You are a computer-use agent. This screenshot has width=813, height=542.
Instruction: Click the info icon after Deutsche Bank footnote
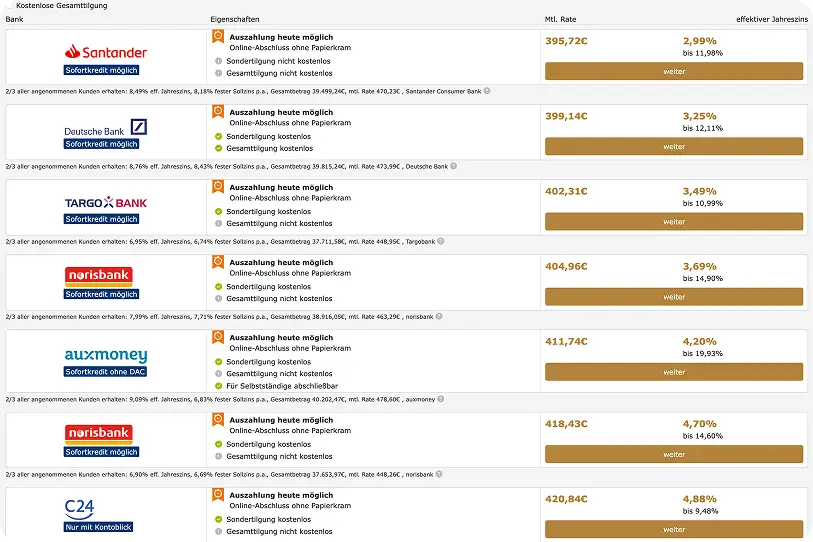(454, 166)
